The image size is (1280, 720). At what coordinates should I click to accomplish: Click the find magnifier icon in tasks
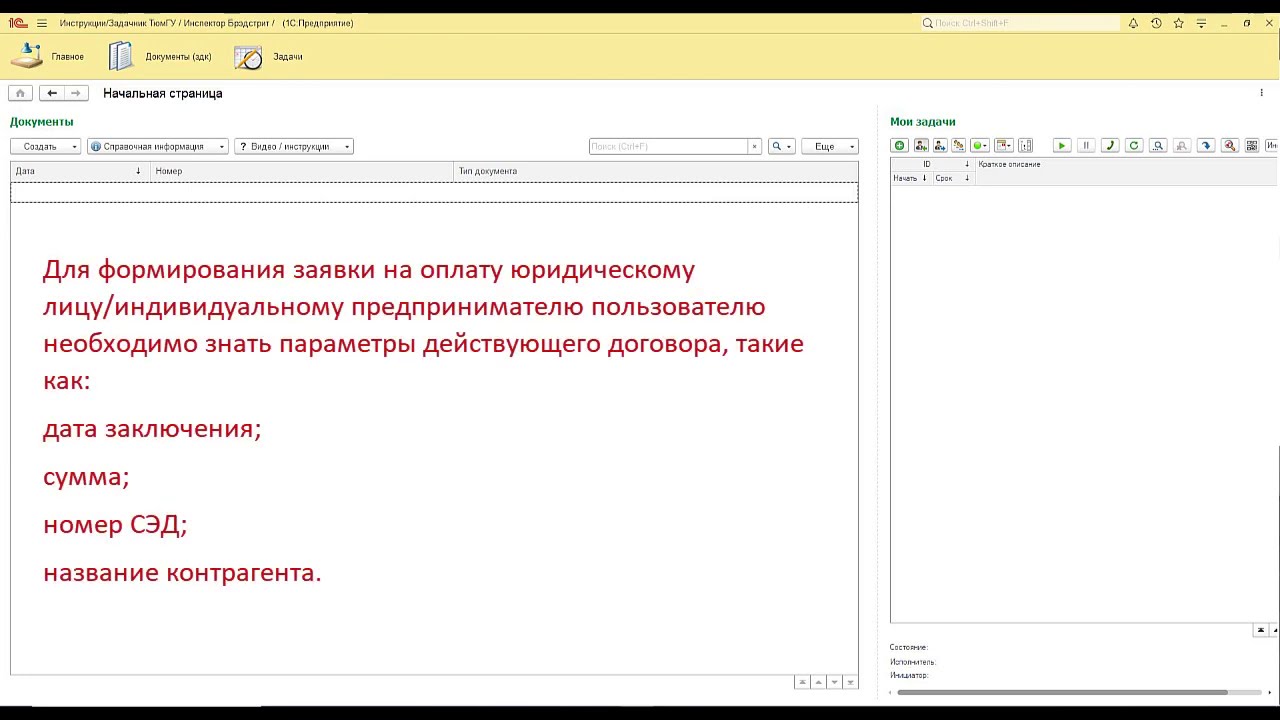coord(1158,146)
